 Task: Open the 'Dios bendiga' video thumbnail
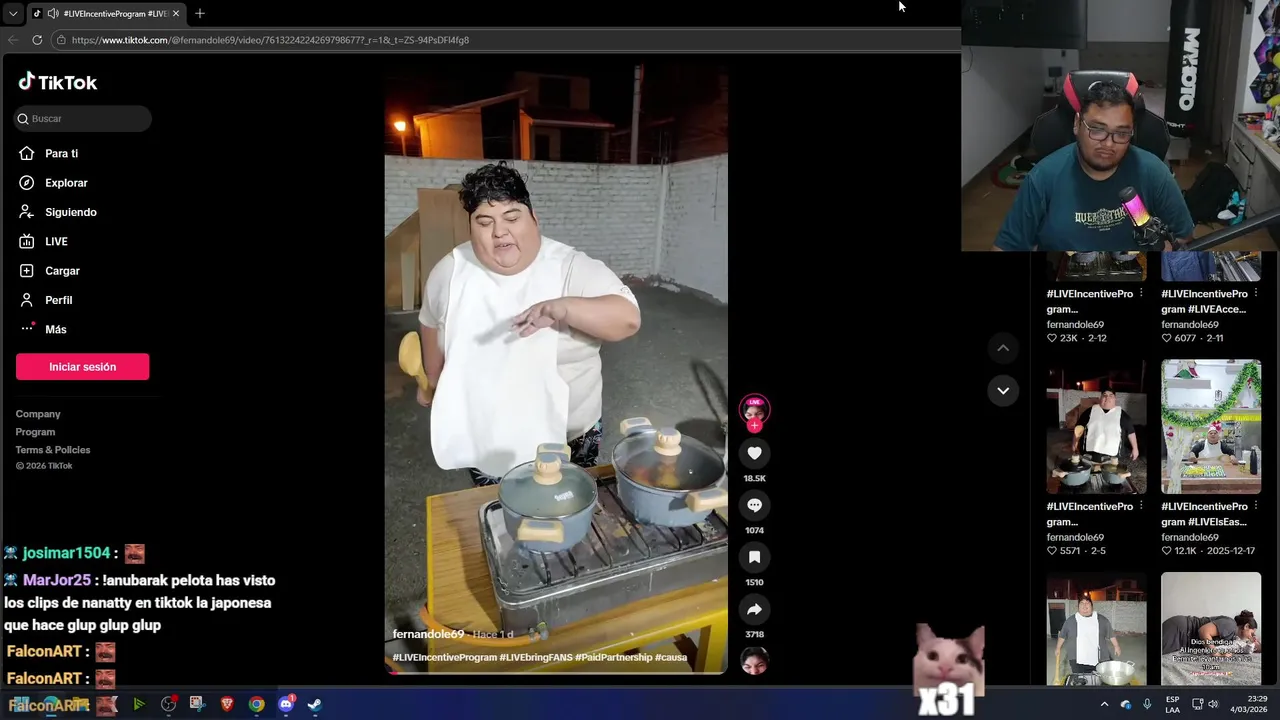pos(1211,629)
